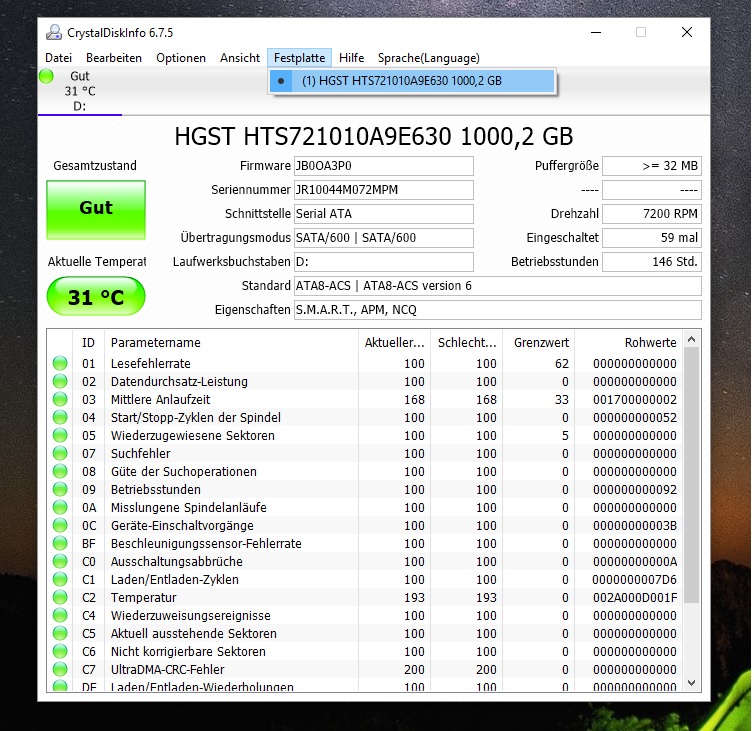Click green dot of Geräte-Einschaltvorgänge row
The height and width of the screenshot is (731, 754).
point(60,526)
